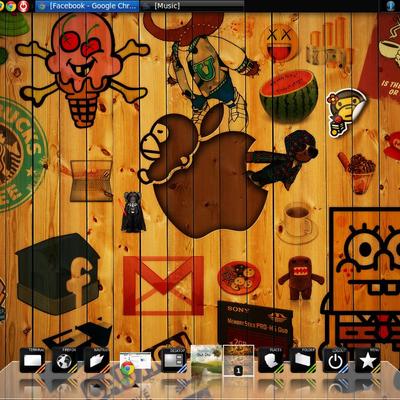The height and width of the screenshot is (400, 400).
Task: Open the Places dock icon
Action: [x=271, y=360]
